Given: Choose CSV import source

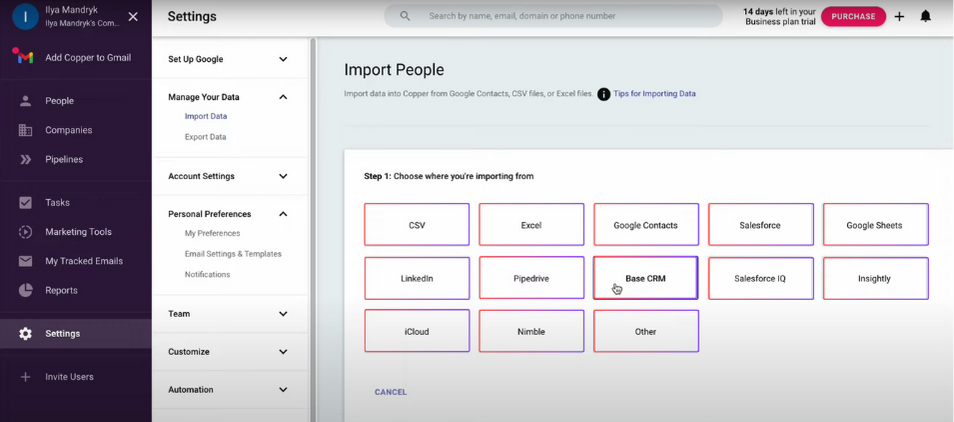Looking at the screenshot, I should coord(417,224).
